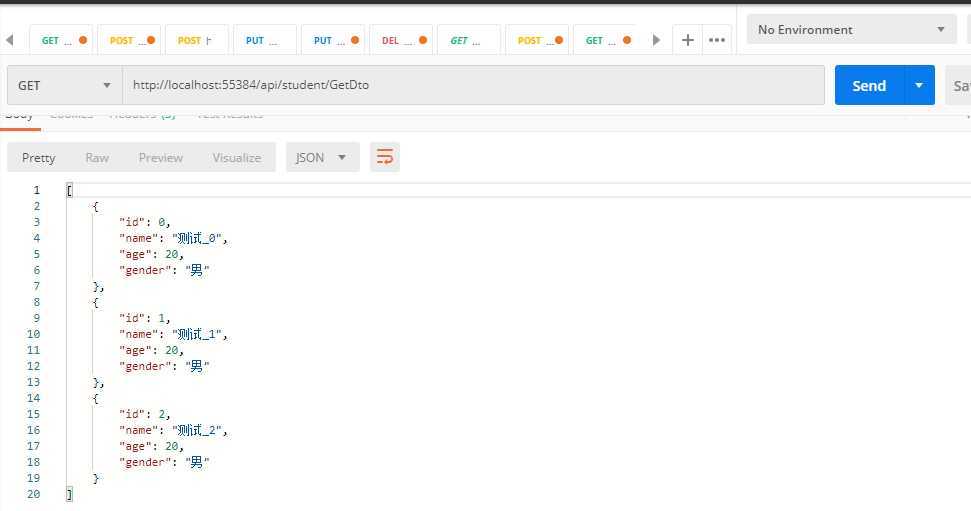Open the GET method dropdown
The width and height of the screenshot is (971, 511).
tap(64, 85)
